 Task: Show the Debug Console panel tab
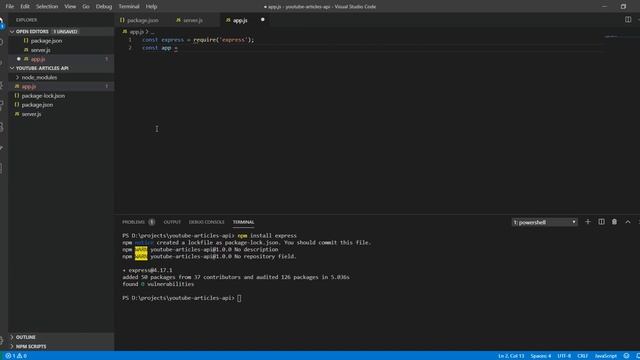click(207, 222)
